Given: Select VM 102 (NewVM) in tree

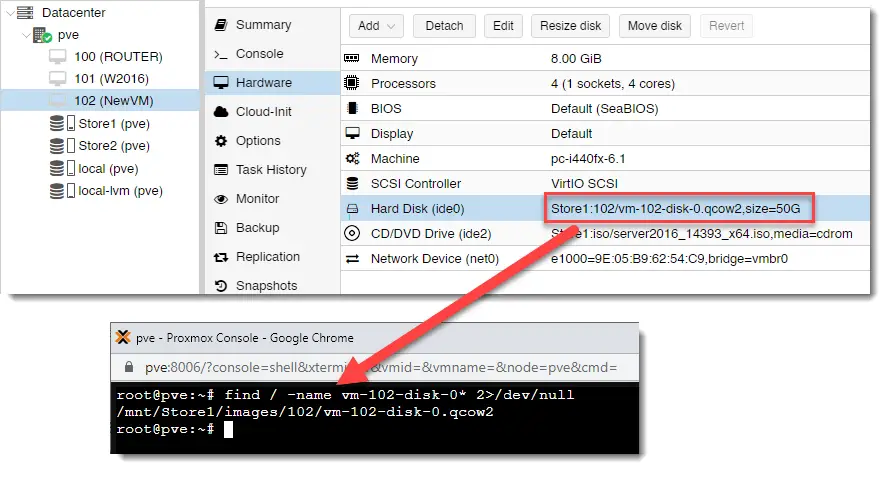Looking at the screenshot, I should pyautogui.click(x=100, y=101).
